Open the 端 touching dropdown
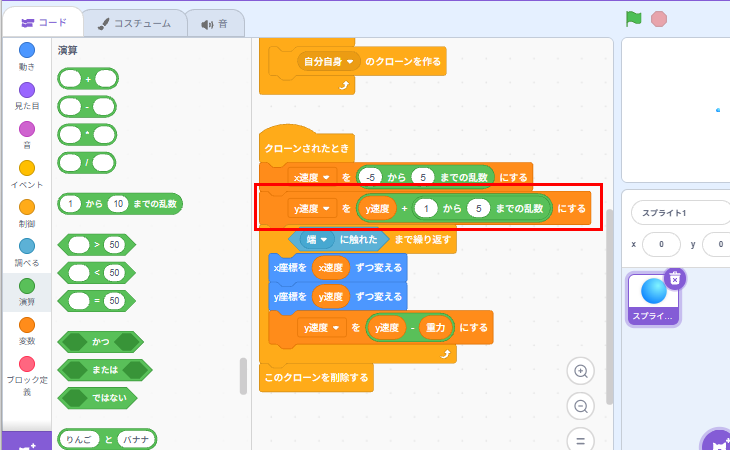Viewport: 730px width, 450px height. (317, 240)
